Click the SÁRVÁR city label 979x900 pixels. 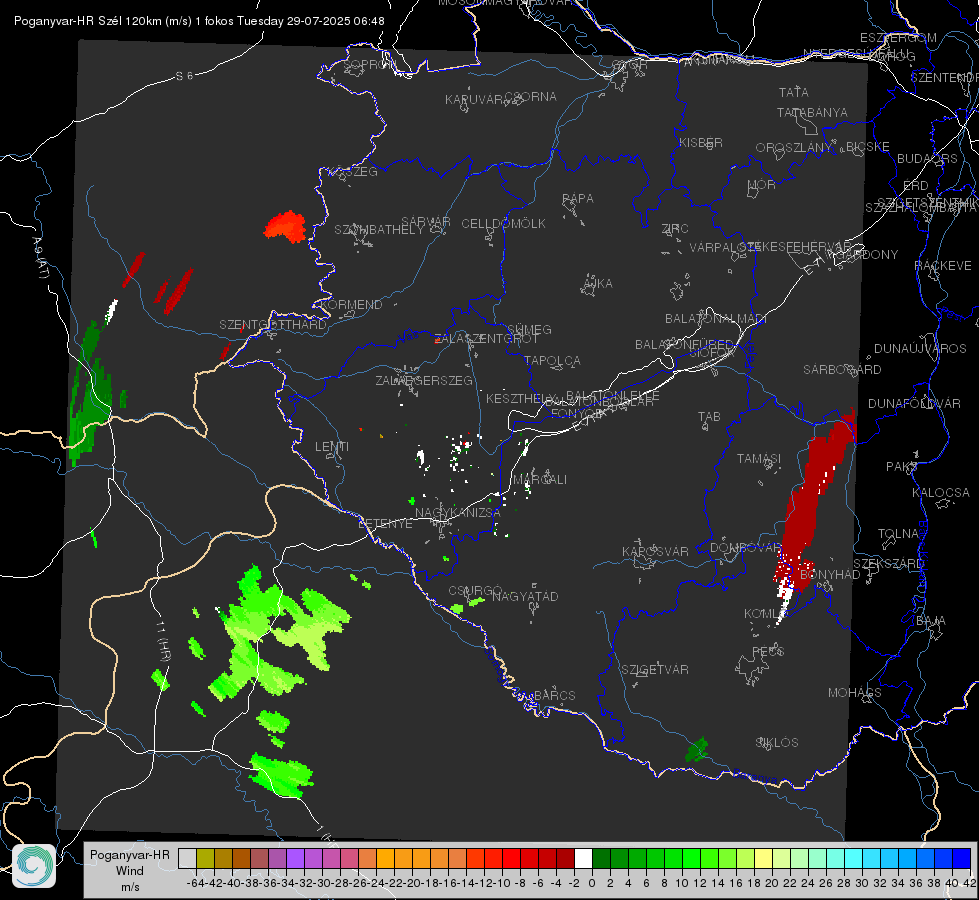[426, 222]
